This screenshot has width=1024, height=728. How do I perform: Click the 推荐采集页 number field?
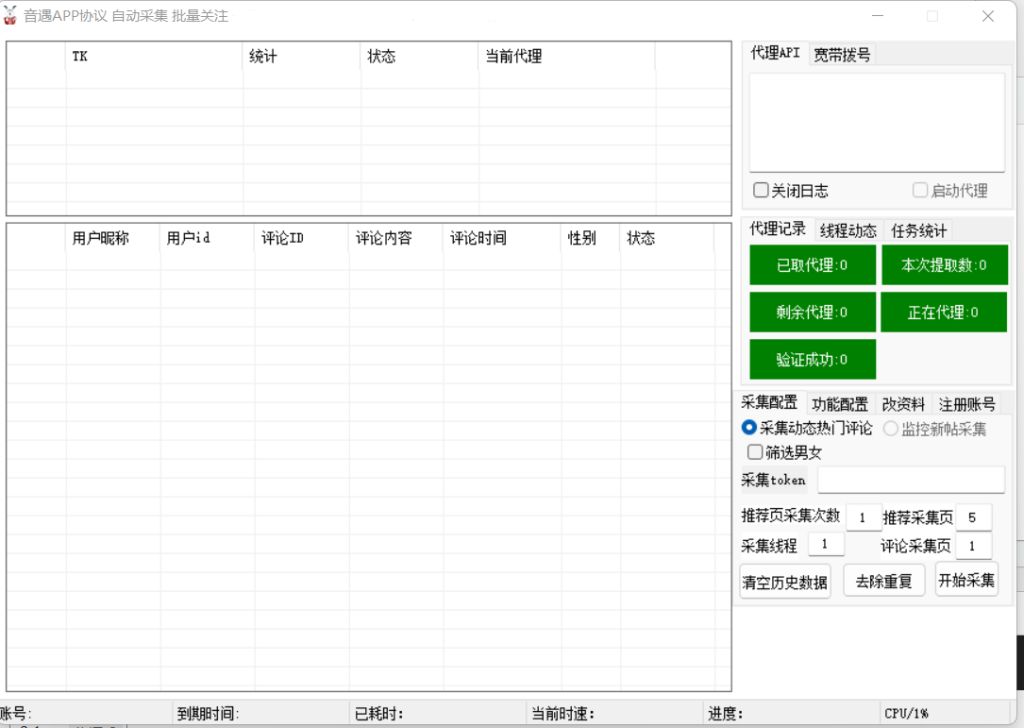coord(973,517)
